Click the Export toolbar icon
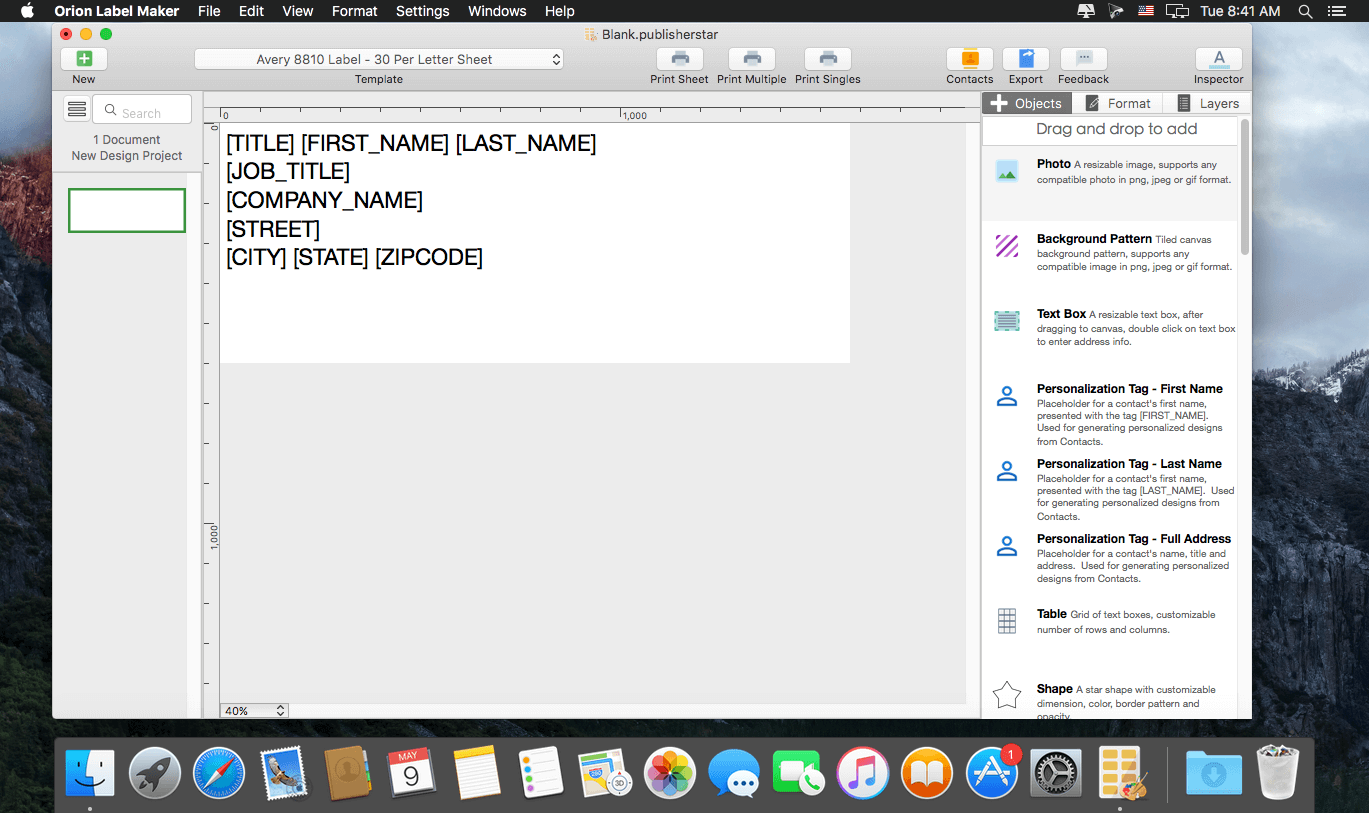The image size is (1369, 813). point(1026,59)
